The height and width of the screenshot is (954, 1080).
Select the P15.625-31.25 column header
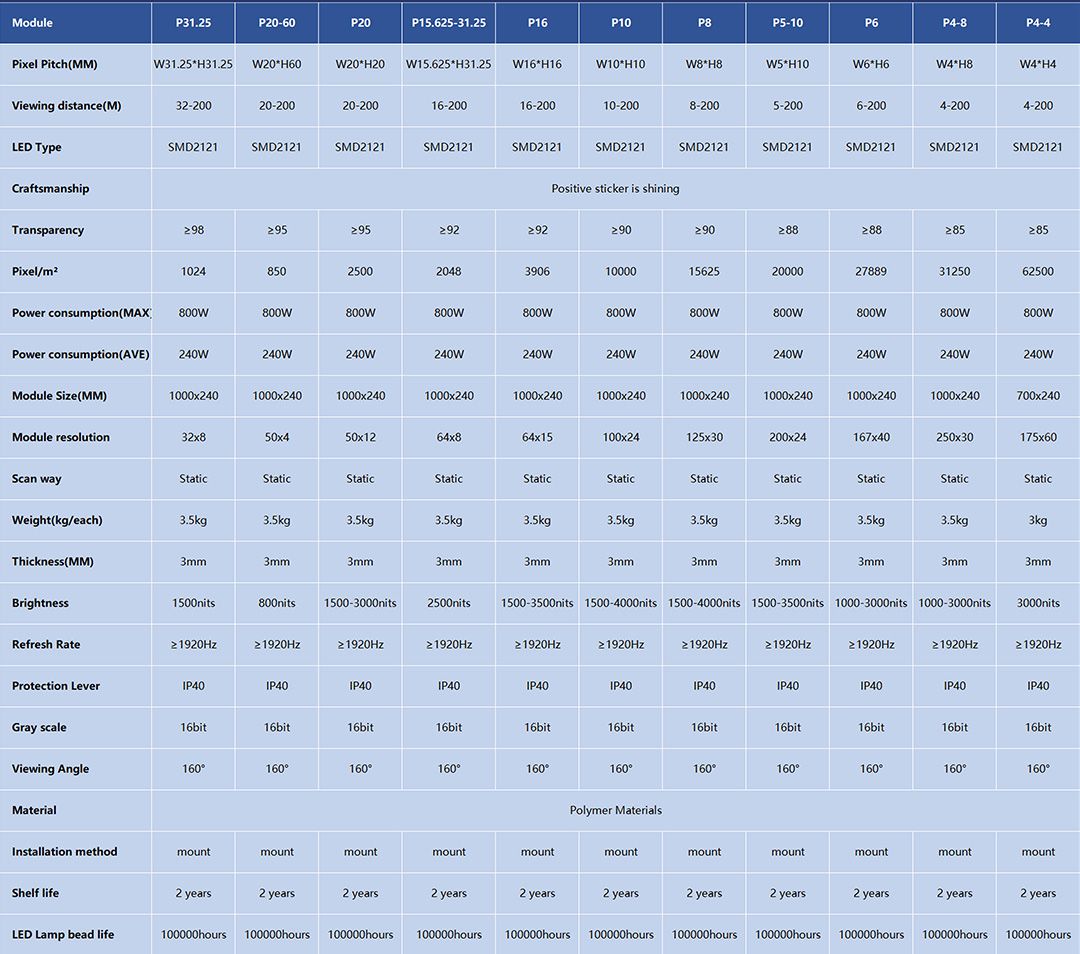(448, 23)
